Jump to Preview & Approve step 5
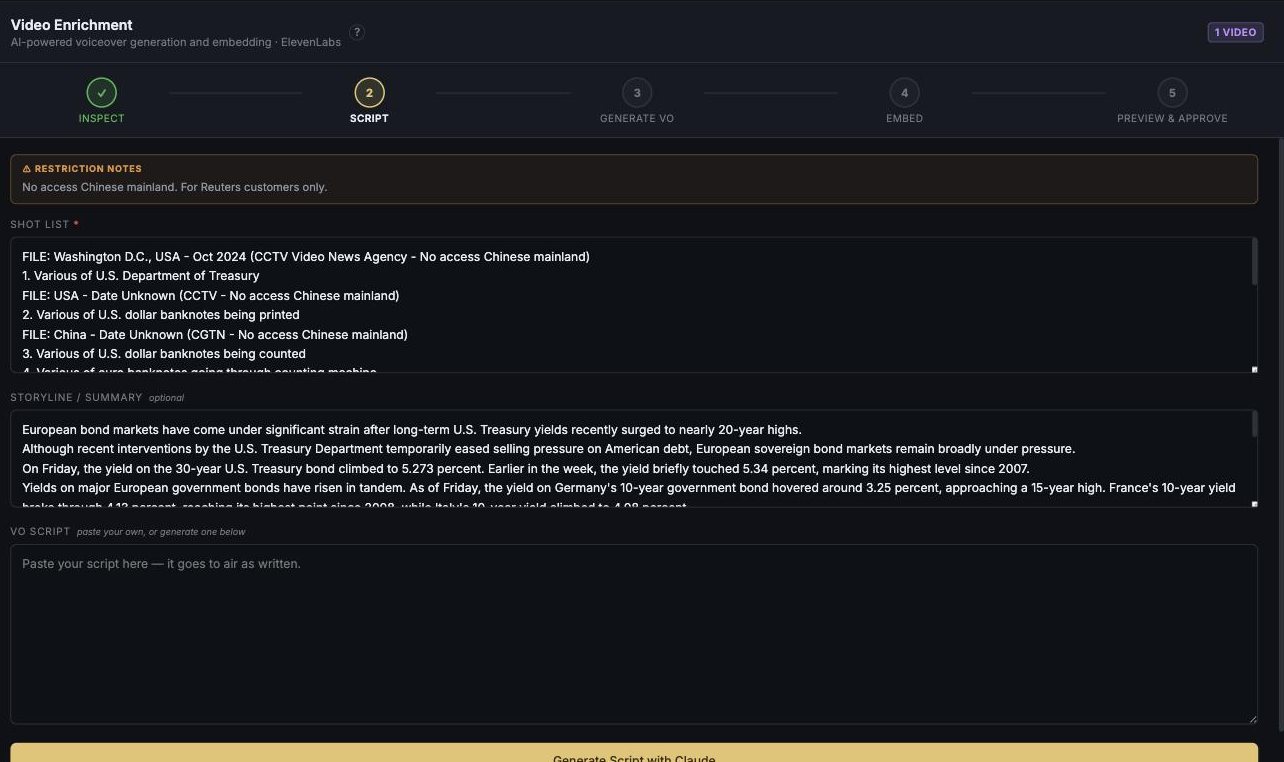This screenshot has height=762, width=1284. pyautogui.click(x=1172, y=93)
